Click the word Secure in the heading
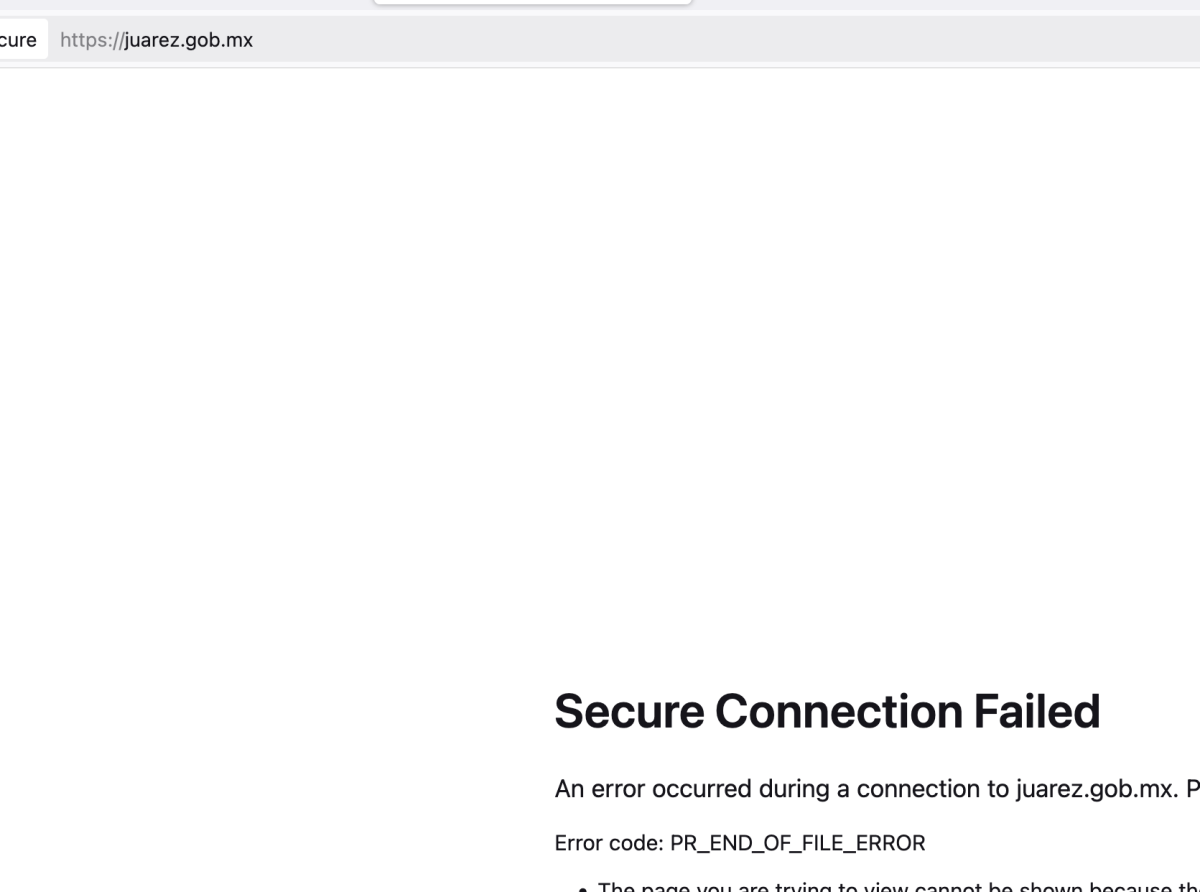Viewport: 1200px width, 892px height. click(x=629, y=711)
